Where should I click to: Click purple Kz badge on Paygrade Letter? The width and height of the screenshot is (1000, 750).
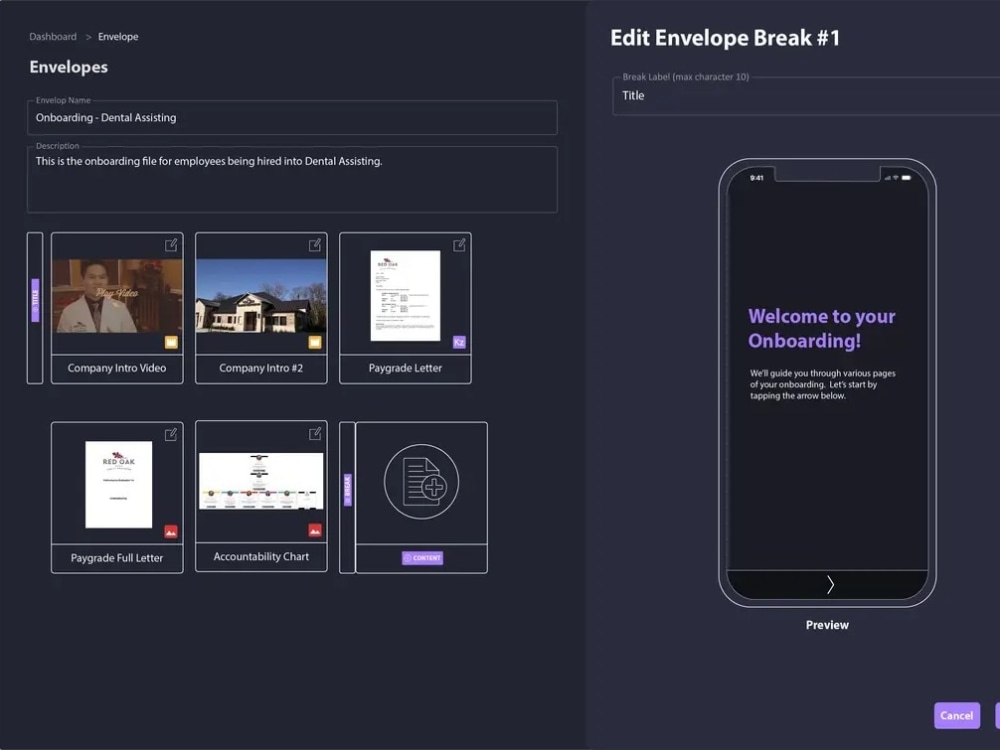tap(459, 342)
